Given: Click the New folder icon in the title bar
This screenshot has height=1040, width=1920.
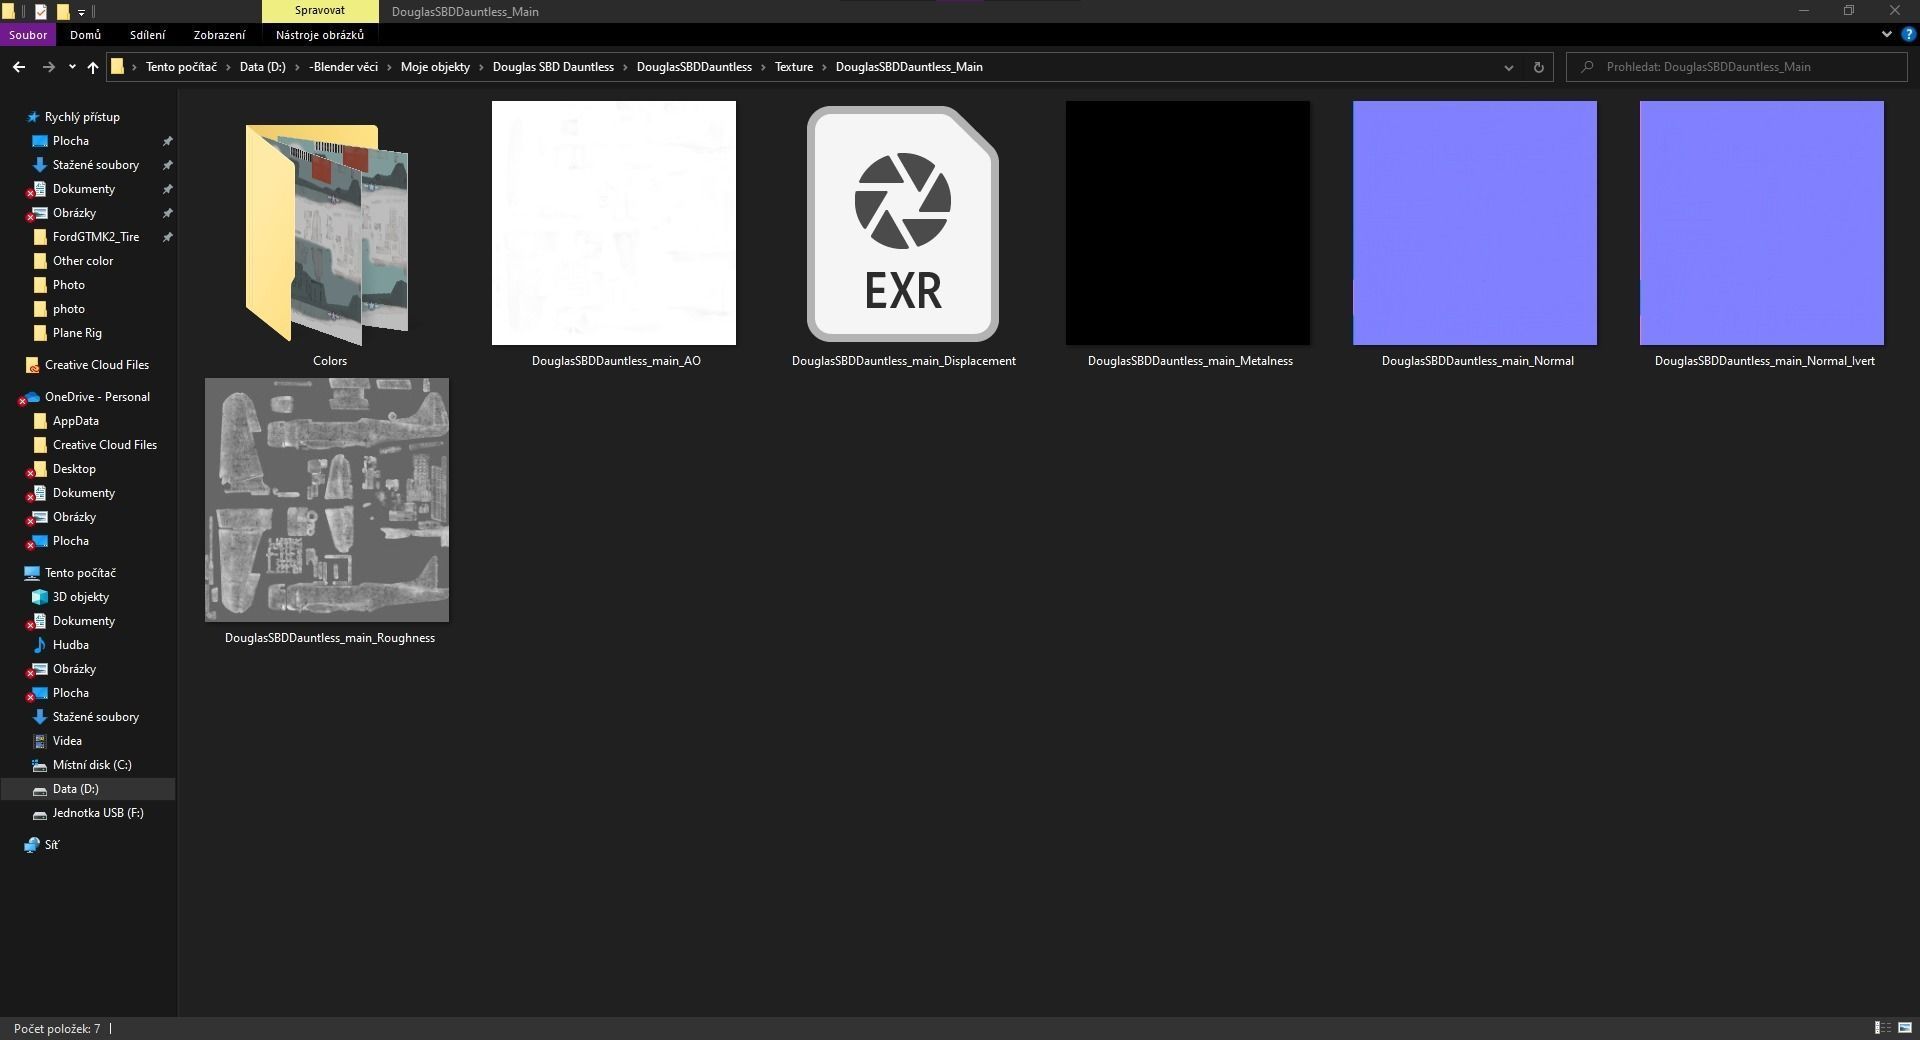Looking at the screenshot, I should 63,12.
